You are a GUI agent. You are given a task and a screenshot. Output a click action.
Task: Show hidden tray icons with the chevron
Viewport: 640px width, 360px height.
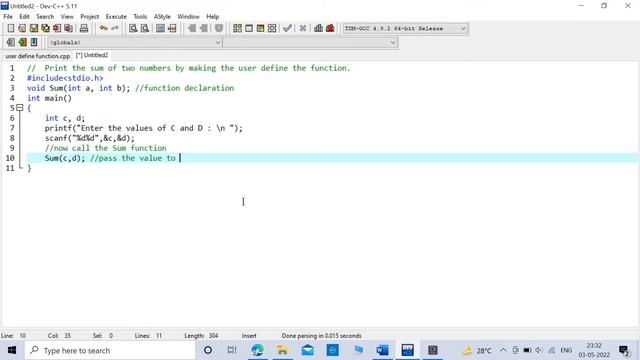pos(503,350)
